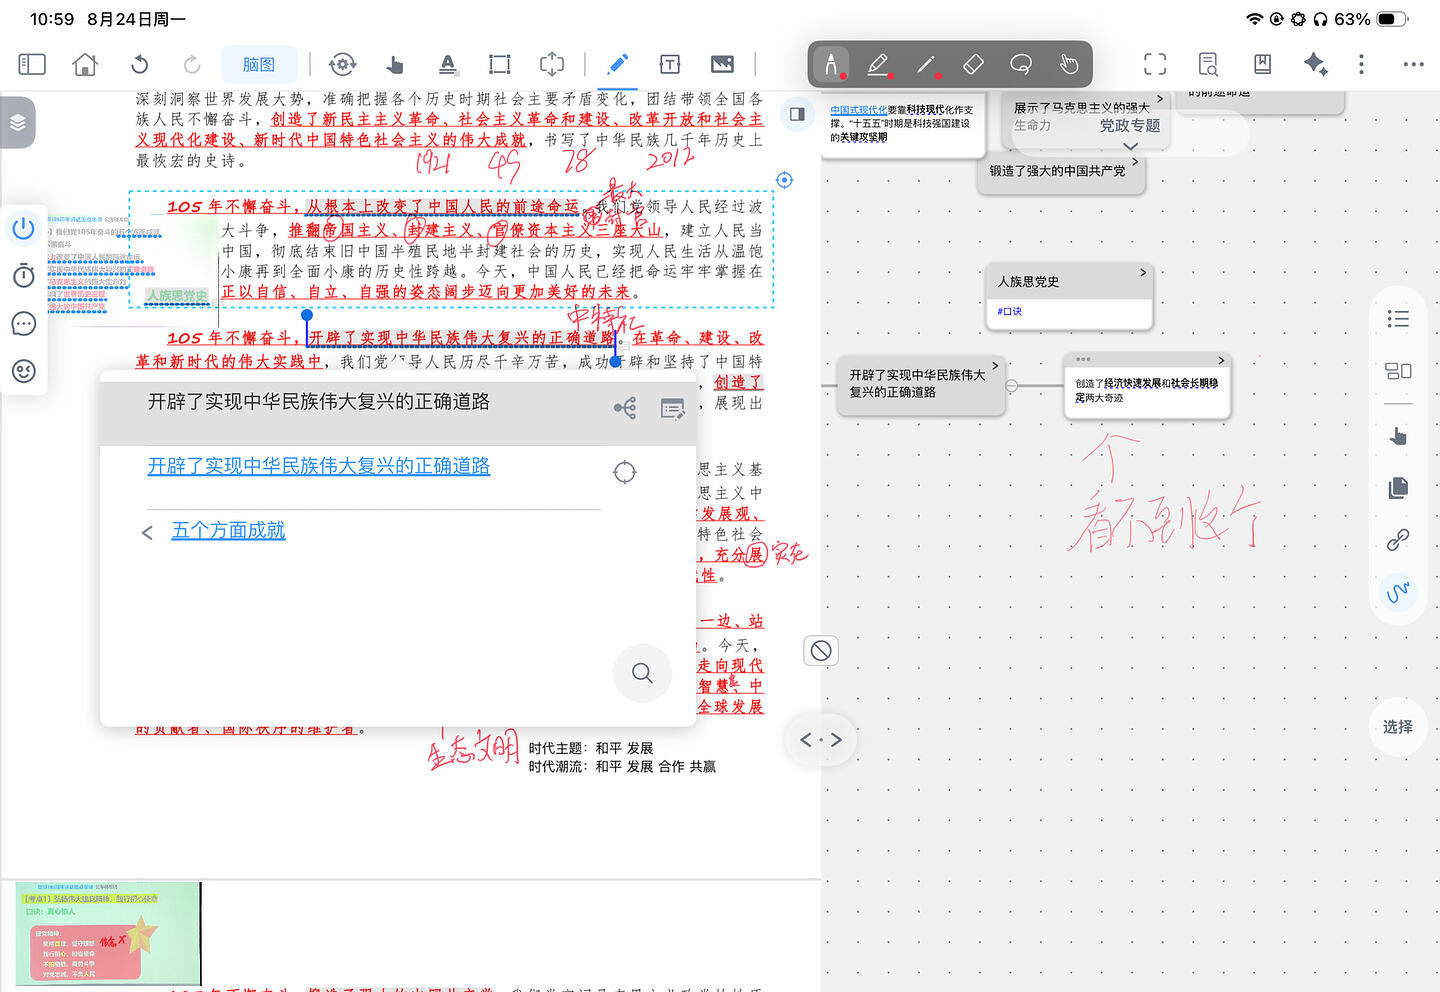Viewport: 1440px width, 992px height.
Task: Choose the image insert tool
Action: pyautogui.click(x=722, y=64)
